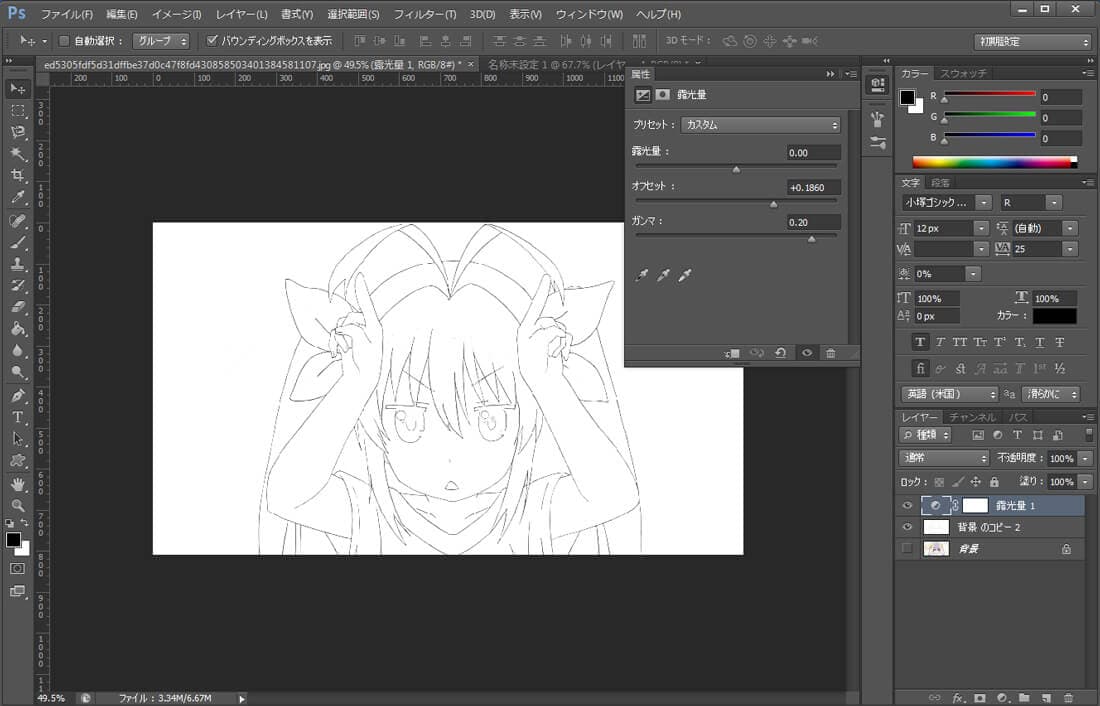The image size is (1100, 706).
Task: Select the Crop tool
Action: click(x=18, y=175)
